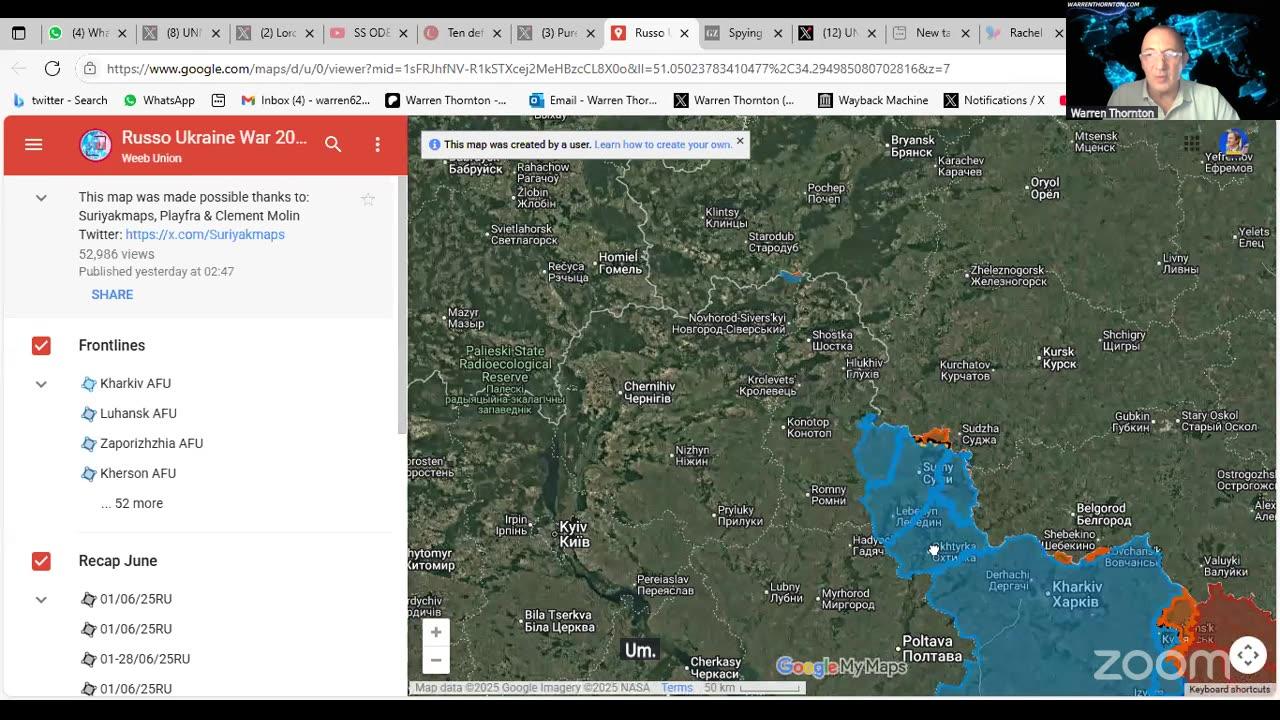Go back using browser back arrow

coord(19,68)
